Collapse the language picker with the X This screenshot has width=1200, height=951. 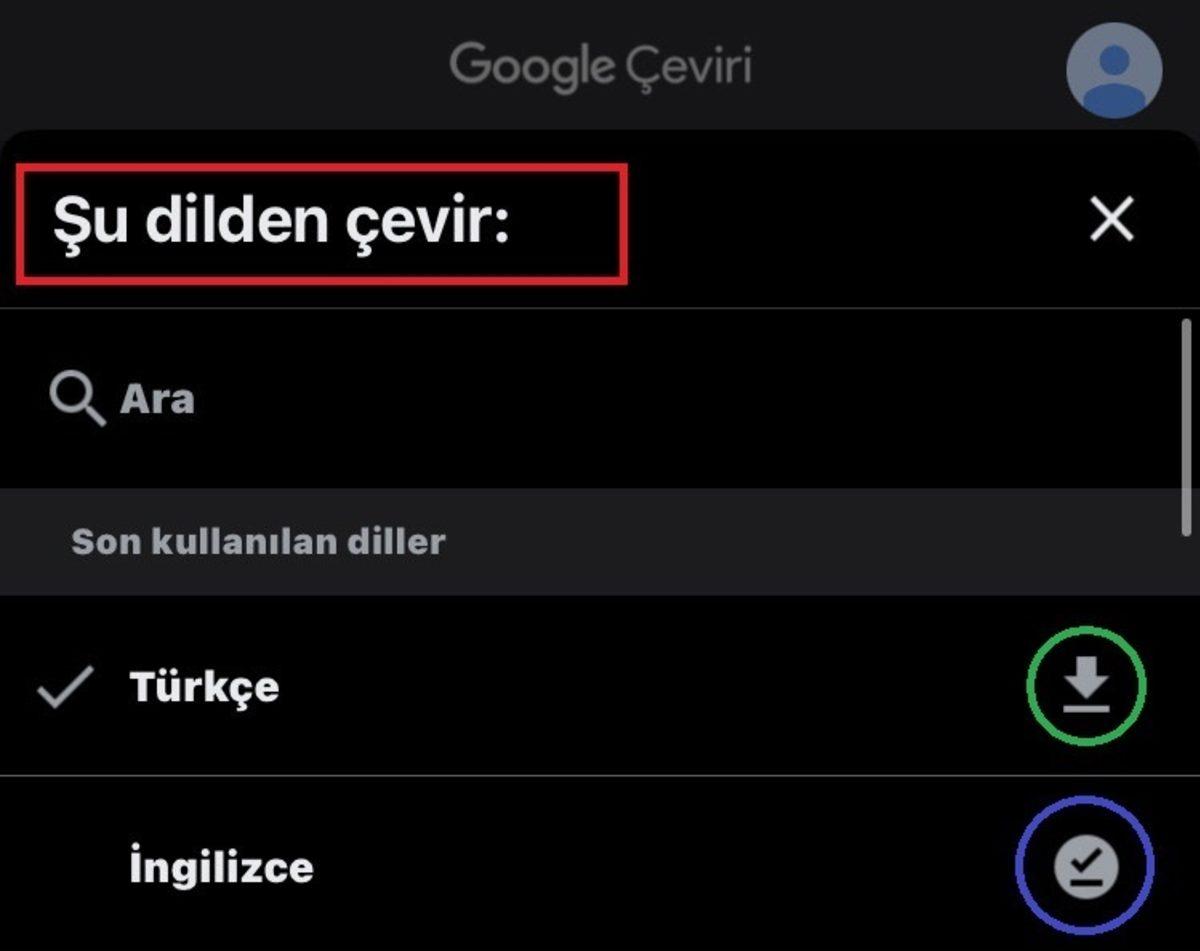(x=1110, y=220)
